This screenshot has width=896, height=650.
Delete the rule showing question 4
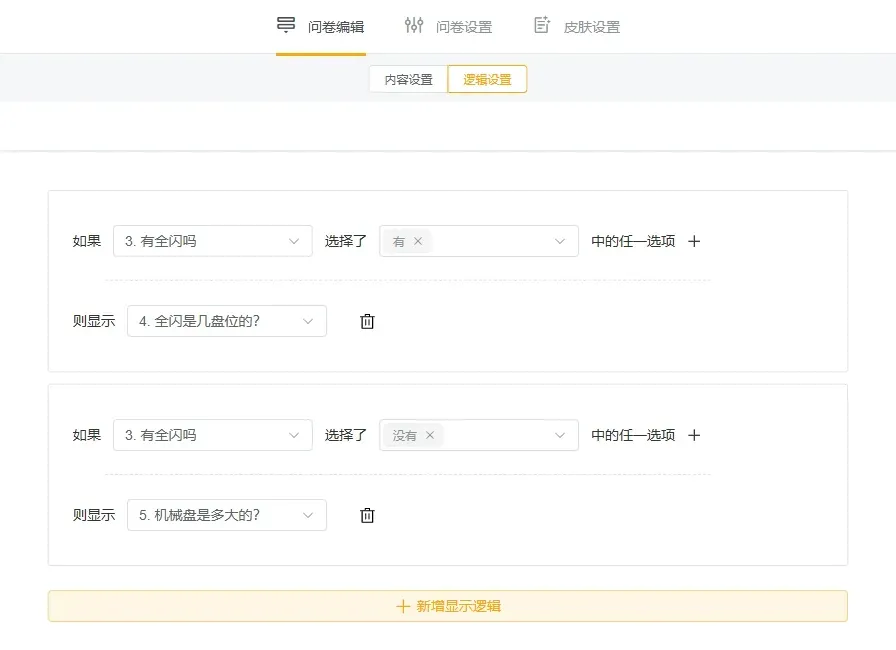[367, 321]
